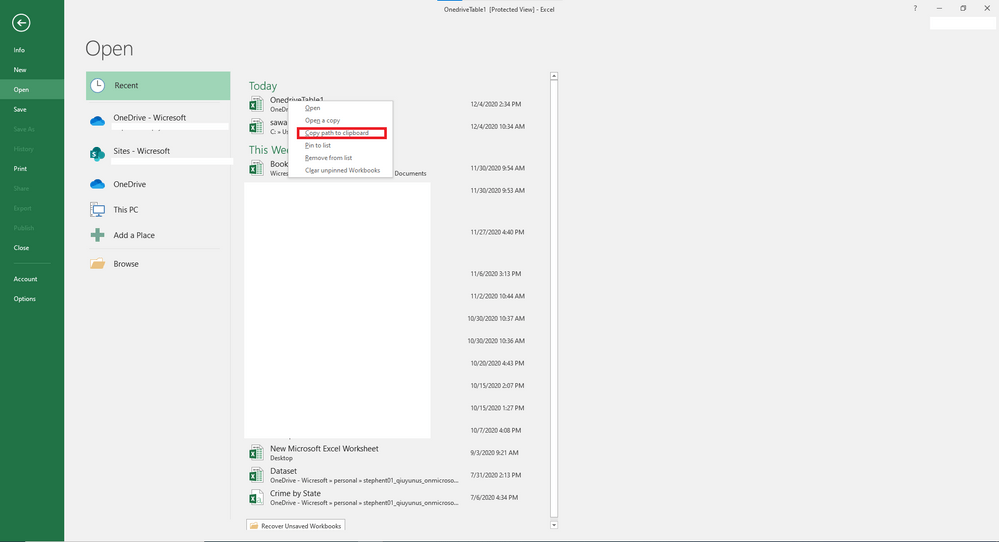Click the 7/6/2020 4:34 PM timestamp
The width and height of the screenshot is (999, 542).
(494, 497)
